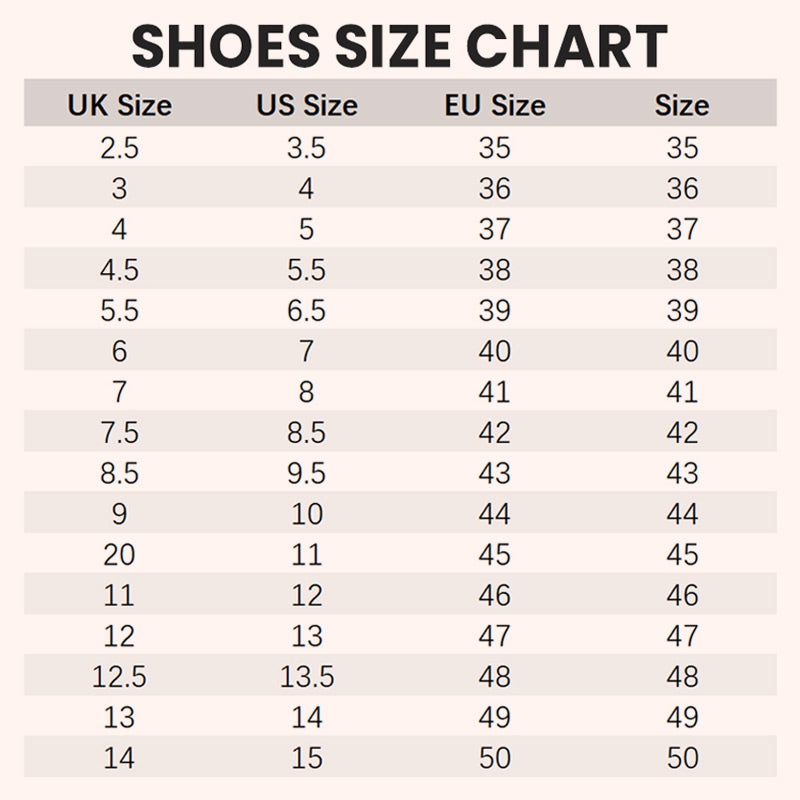Click UK size 2.5 cell
Screen dimensions: 800x800
coord(119,148)
